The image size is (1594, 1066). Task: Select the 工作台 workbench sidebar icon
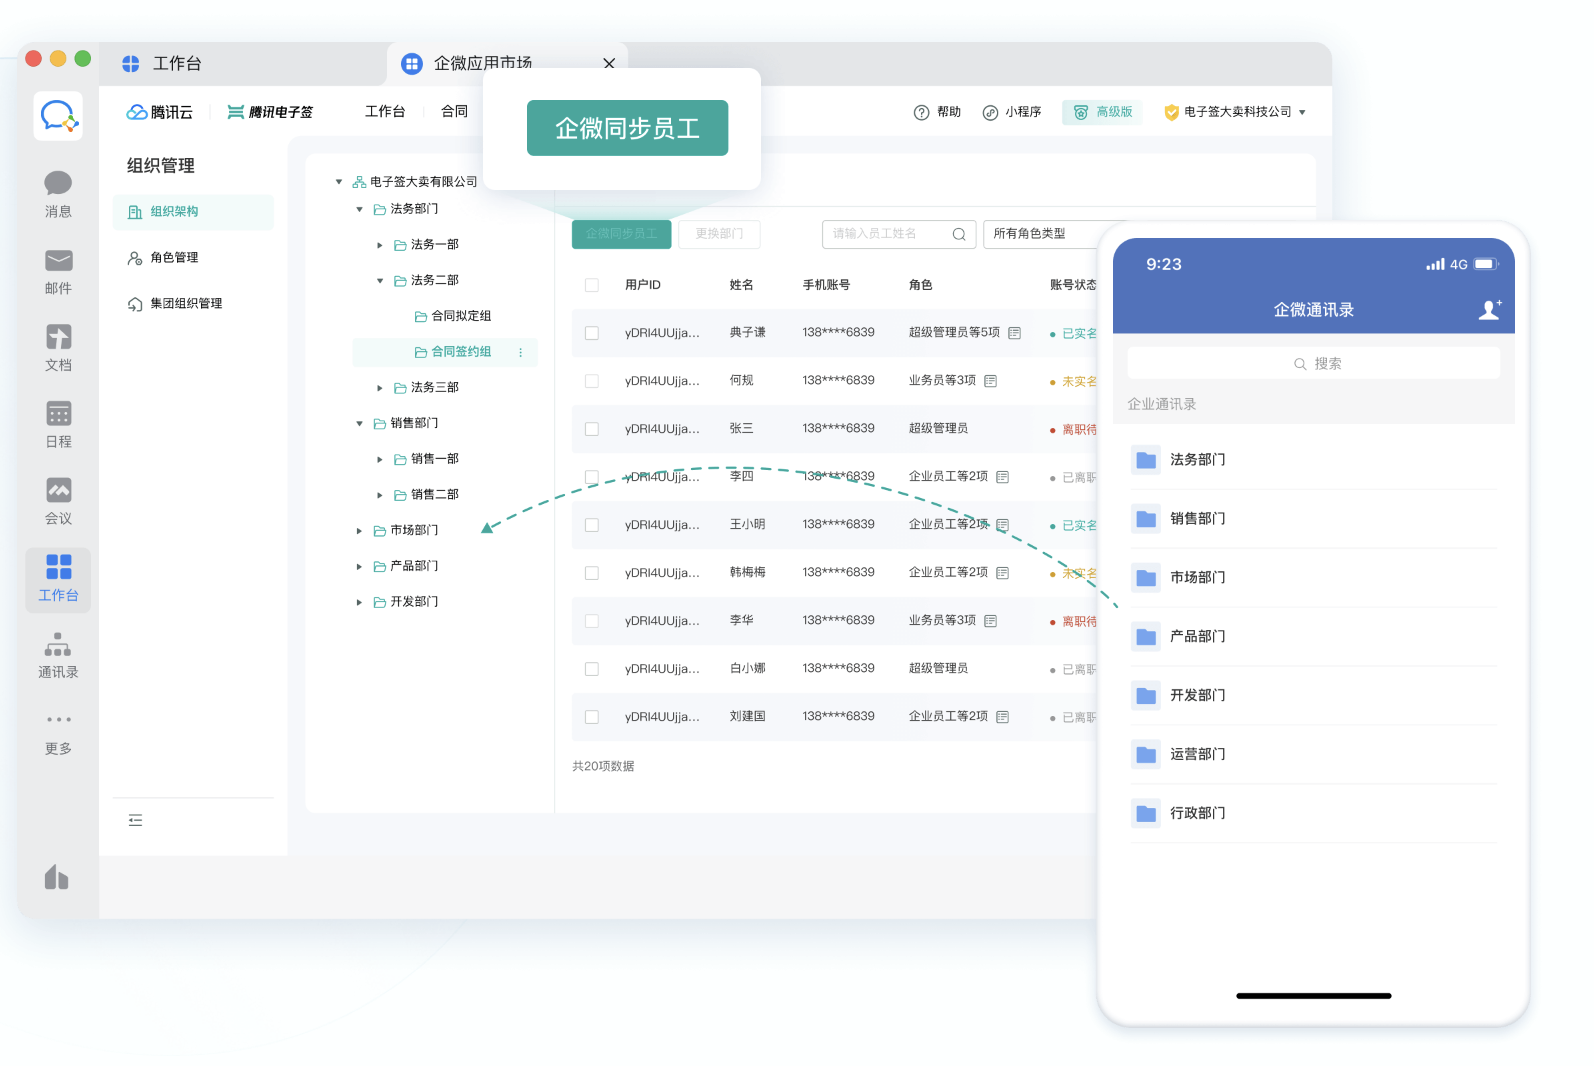(58, 567)
